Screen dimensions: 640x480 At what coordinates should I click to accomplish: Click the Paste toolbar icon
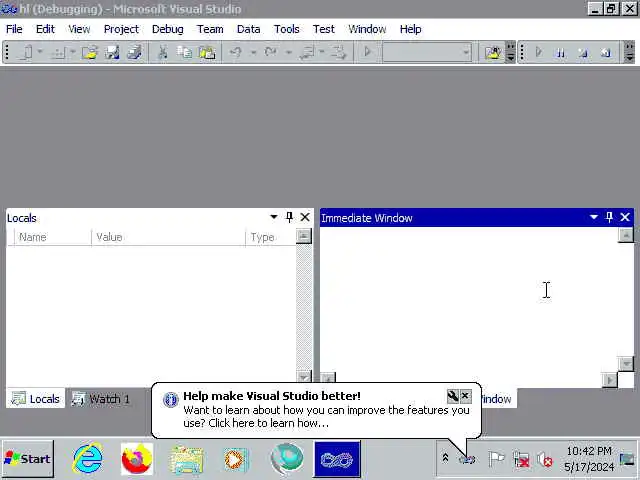(207, 52)
